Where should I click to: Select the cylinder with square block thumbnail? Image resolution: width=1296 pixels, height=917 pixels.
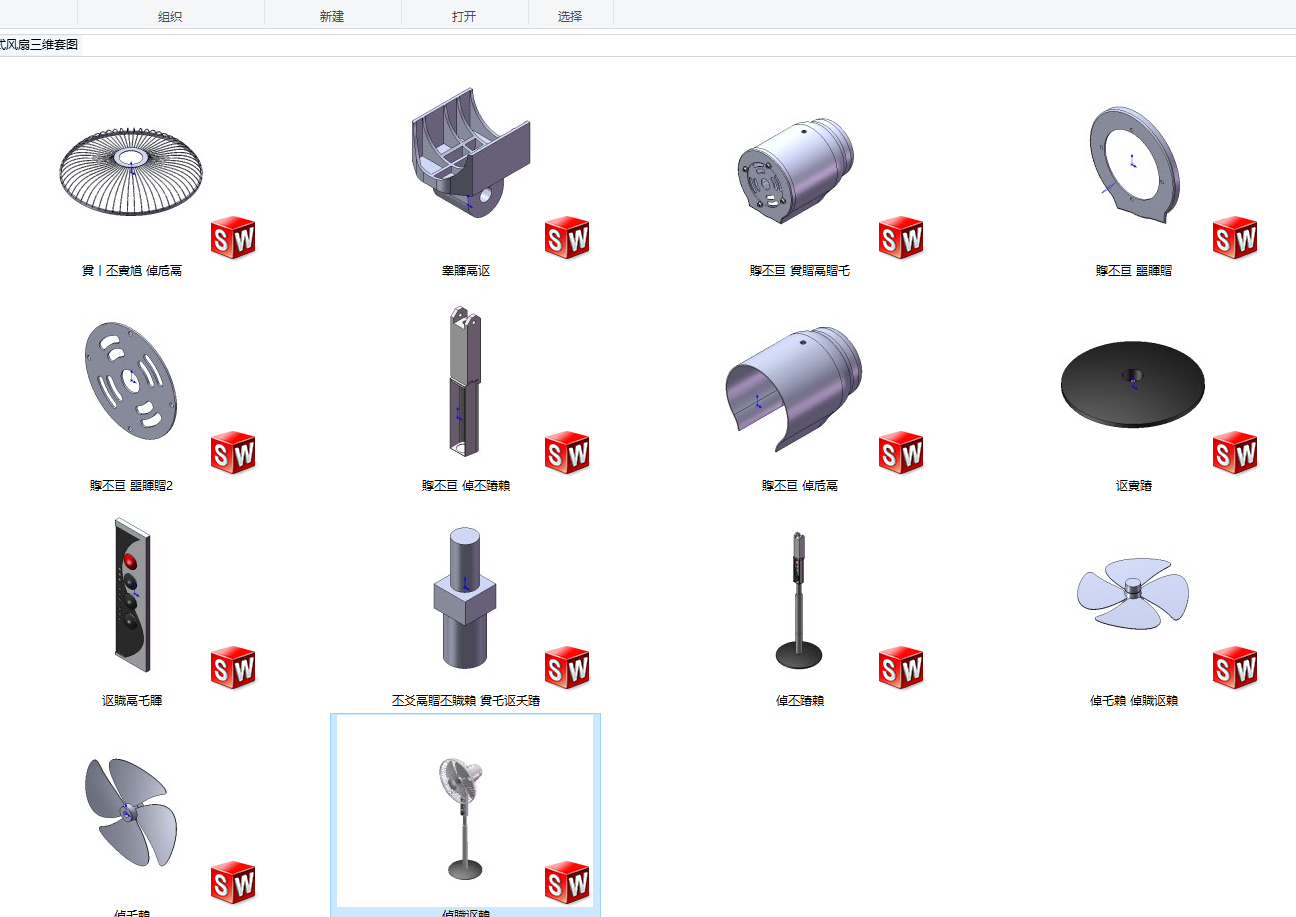465,597
